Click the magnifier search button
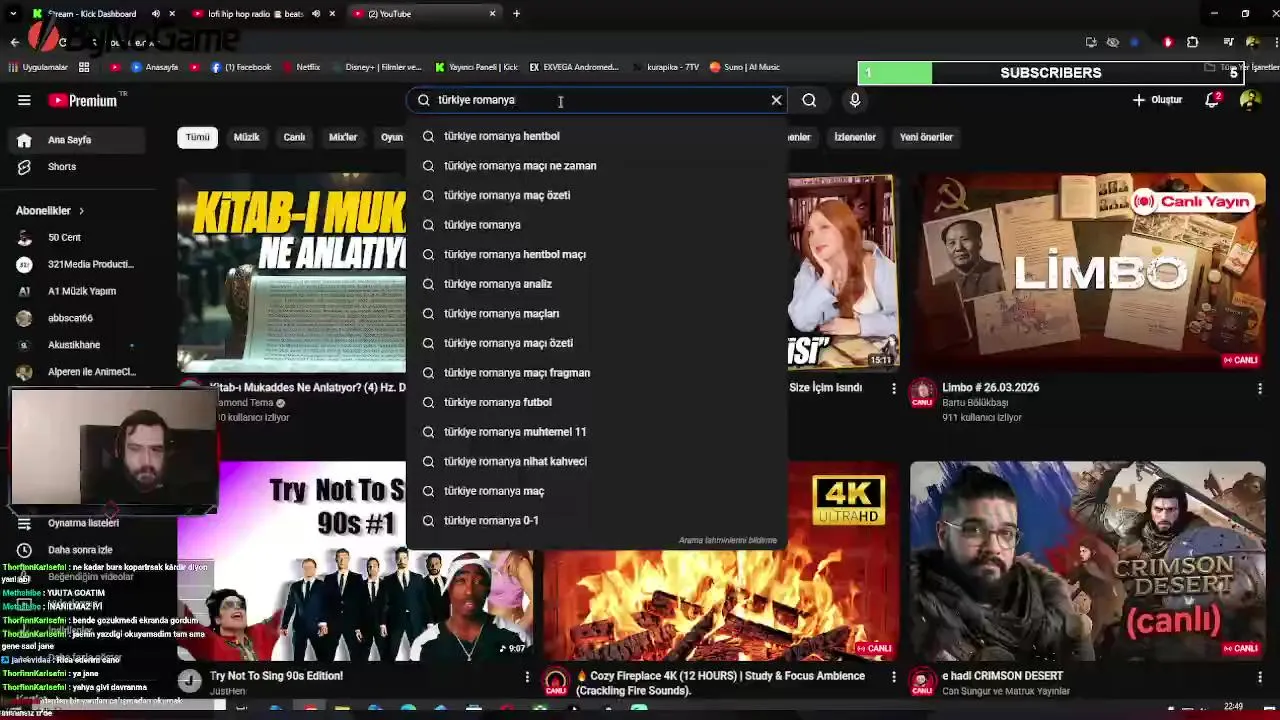The image size is (1280, 720). tap(809, 100)
